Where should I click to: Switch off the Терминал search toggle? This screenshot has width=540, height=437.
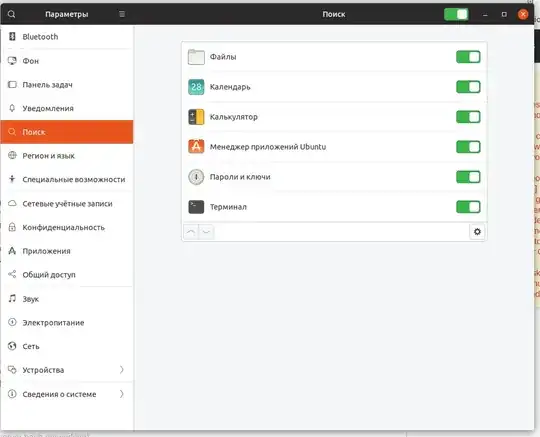468,207
